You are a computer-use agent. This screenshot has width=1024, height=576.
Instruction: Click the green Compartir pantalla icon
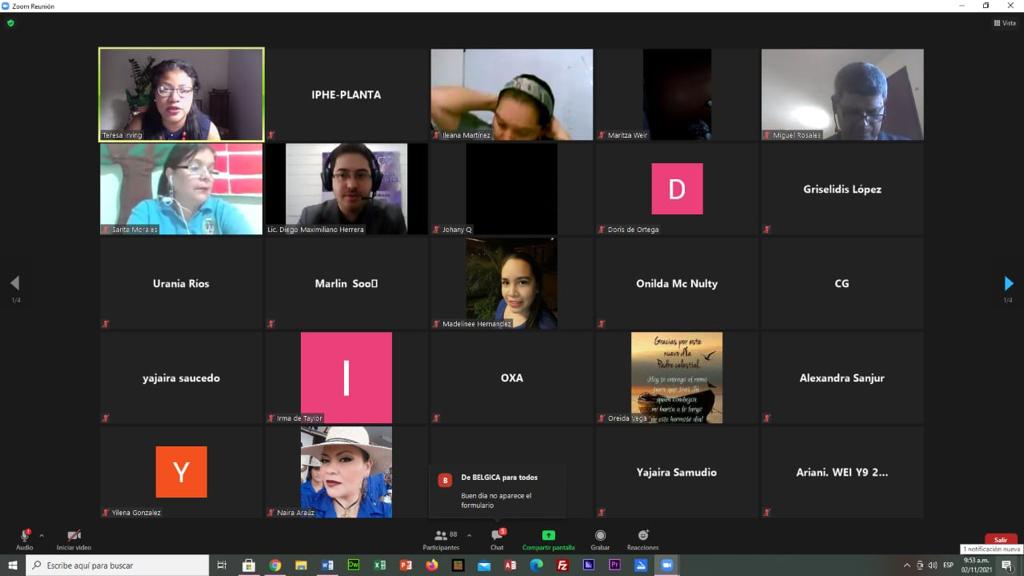pos(549,536)
